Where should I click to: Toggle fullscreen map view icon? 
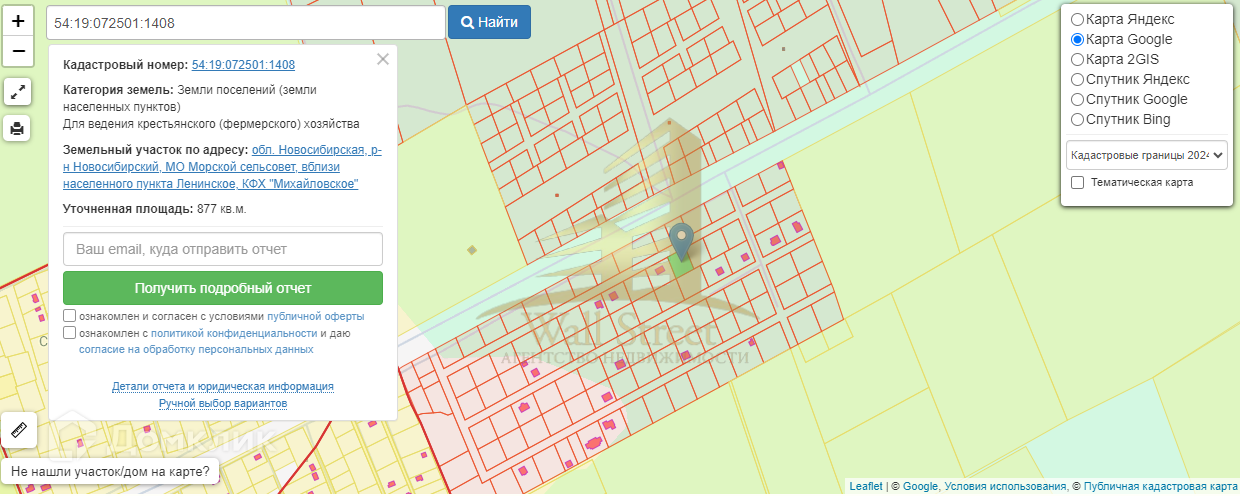(18, 92)
